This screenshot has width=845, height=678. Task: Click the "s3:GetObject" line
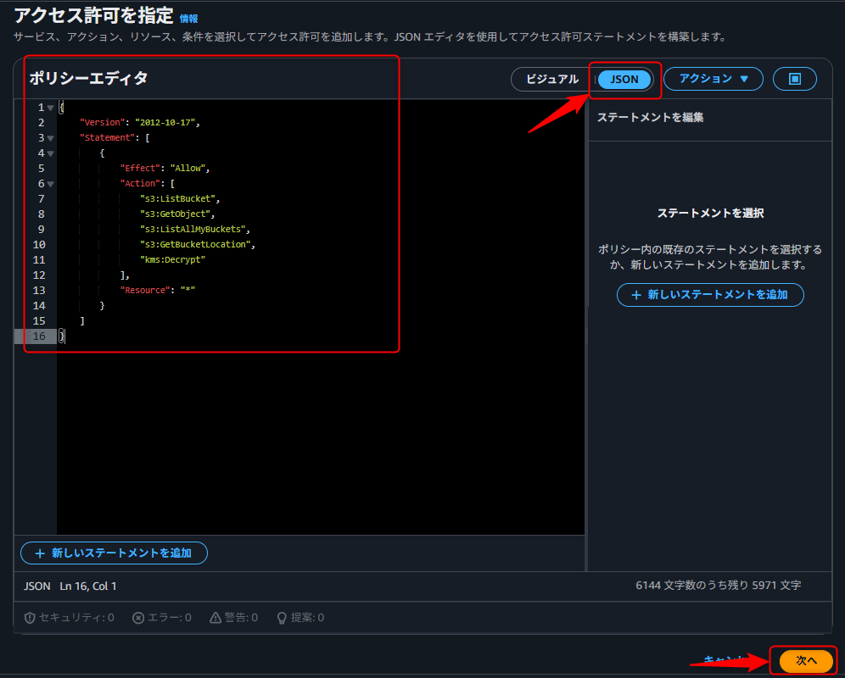[x=177, y=214]
